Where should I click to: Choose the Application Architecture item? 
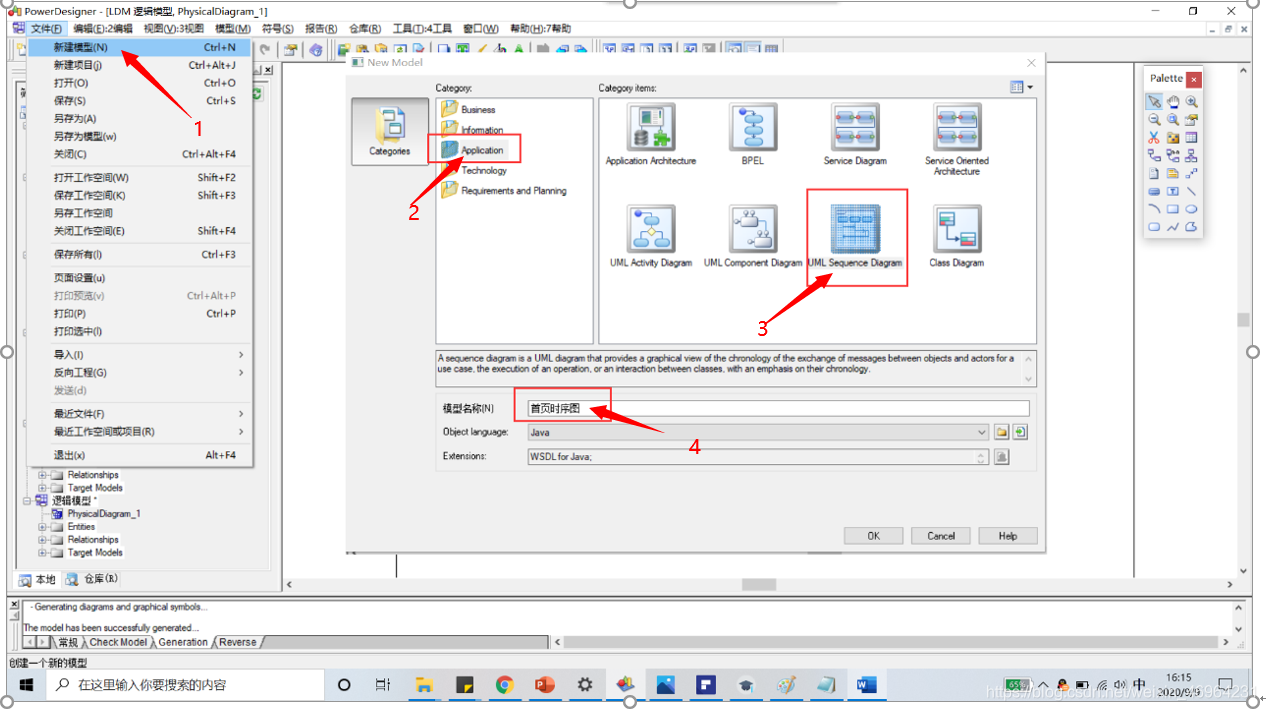651,135
